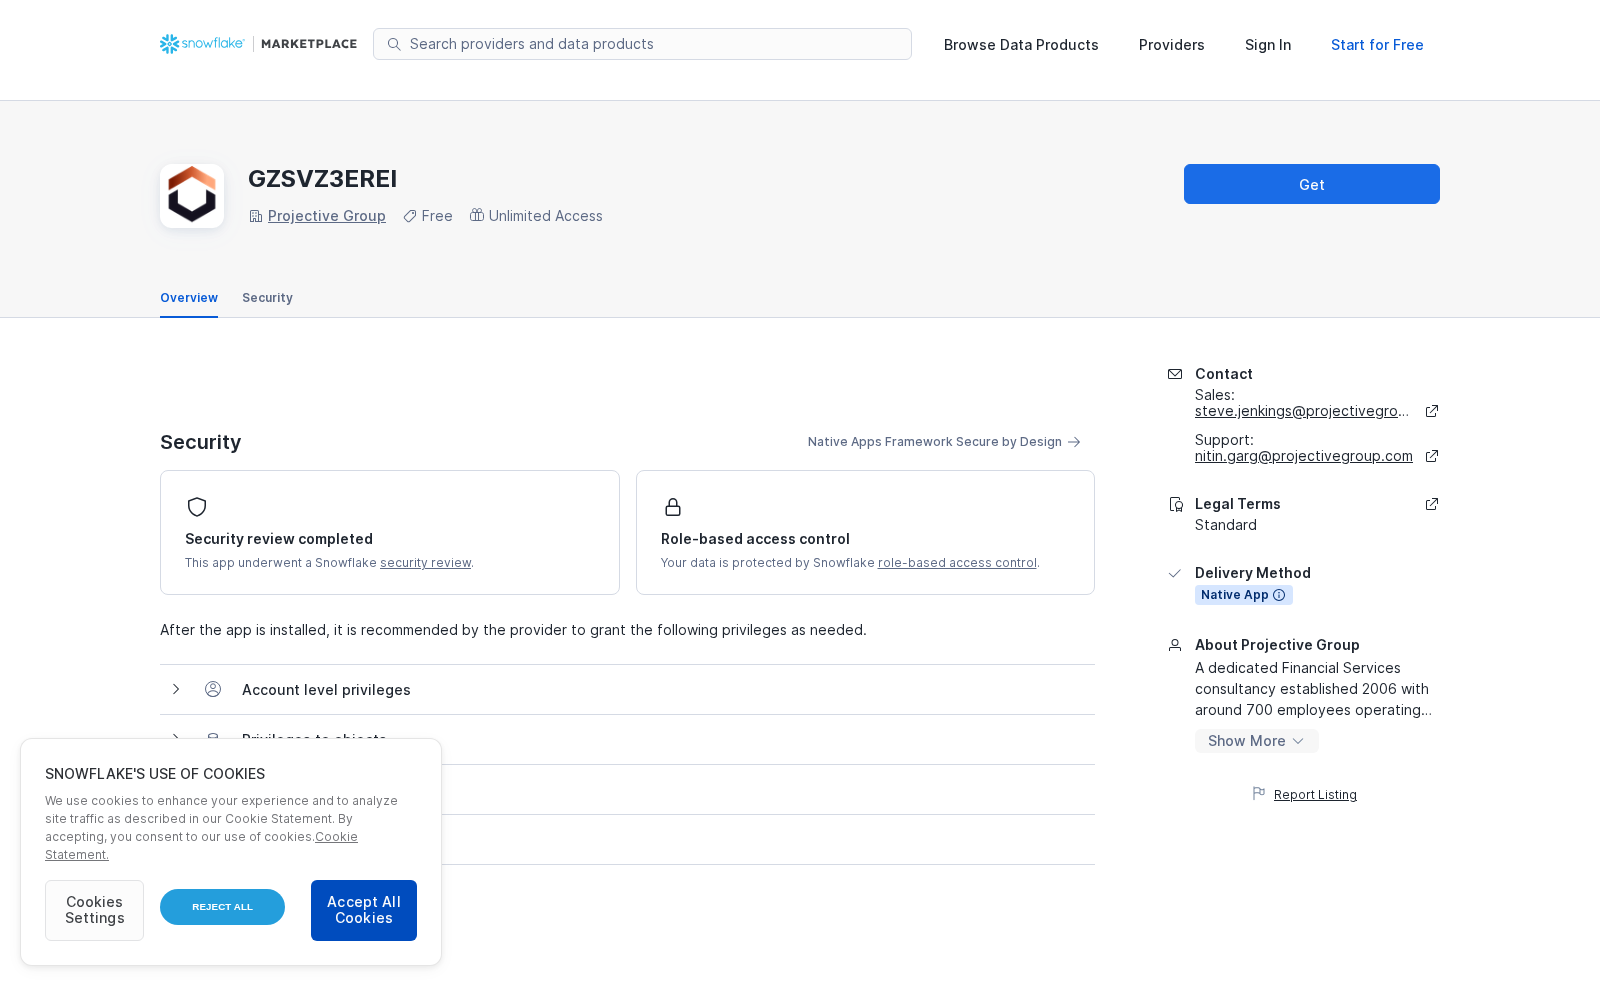Open Browse Data Products menu
Viewport: 1600px width, 1000px height.
coord(1021,45)
